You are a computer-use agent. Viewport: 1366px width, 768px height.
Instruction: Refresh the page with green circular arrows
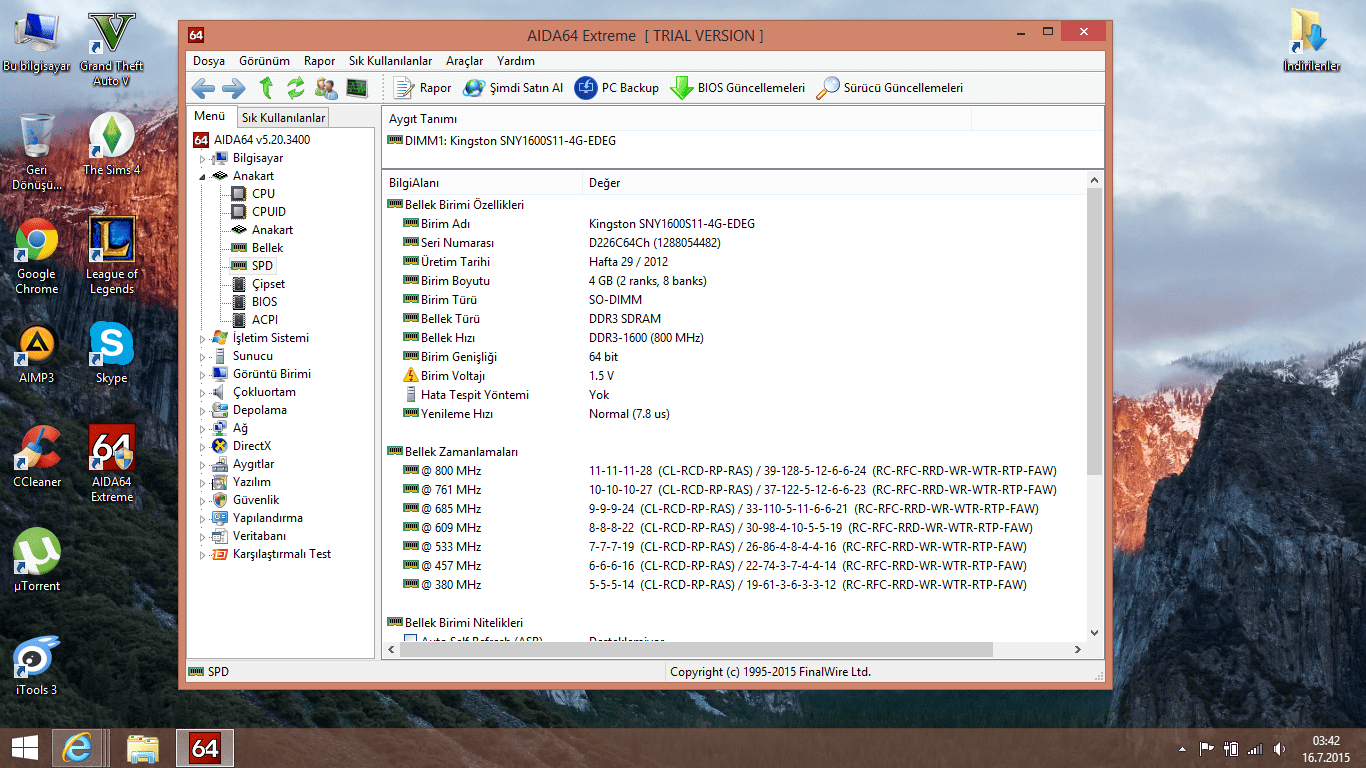pos(295,88)
